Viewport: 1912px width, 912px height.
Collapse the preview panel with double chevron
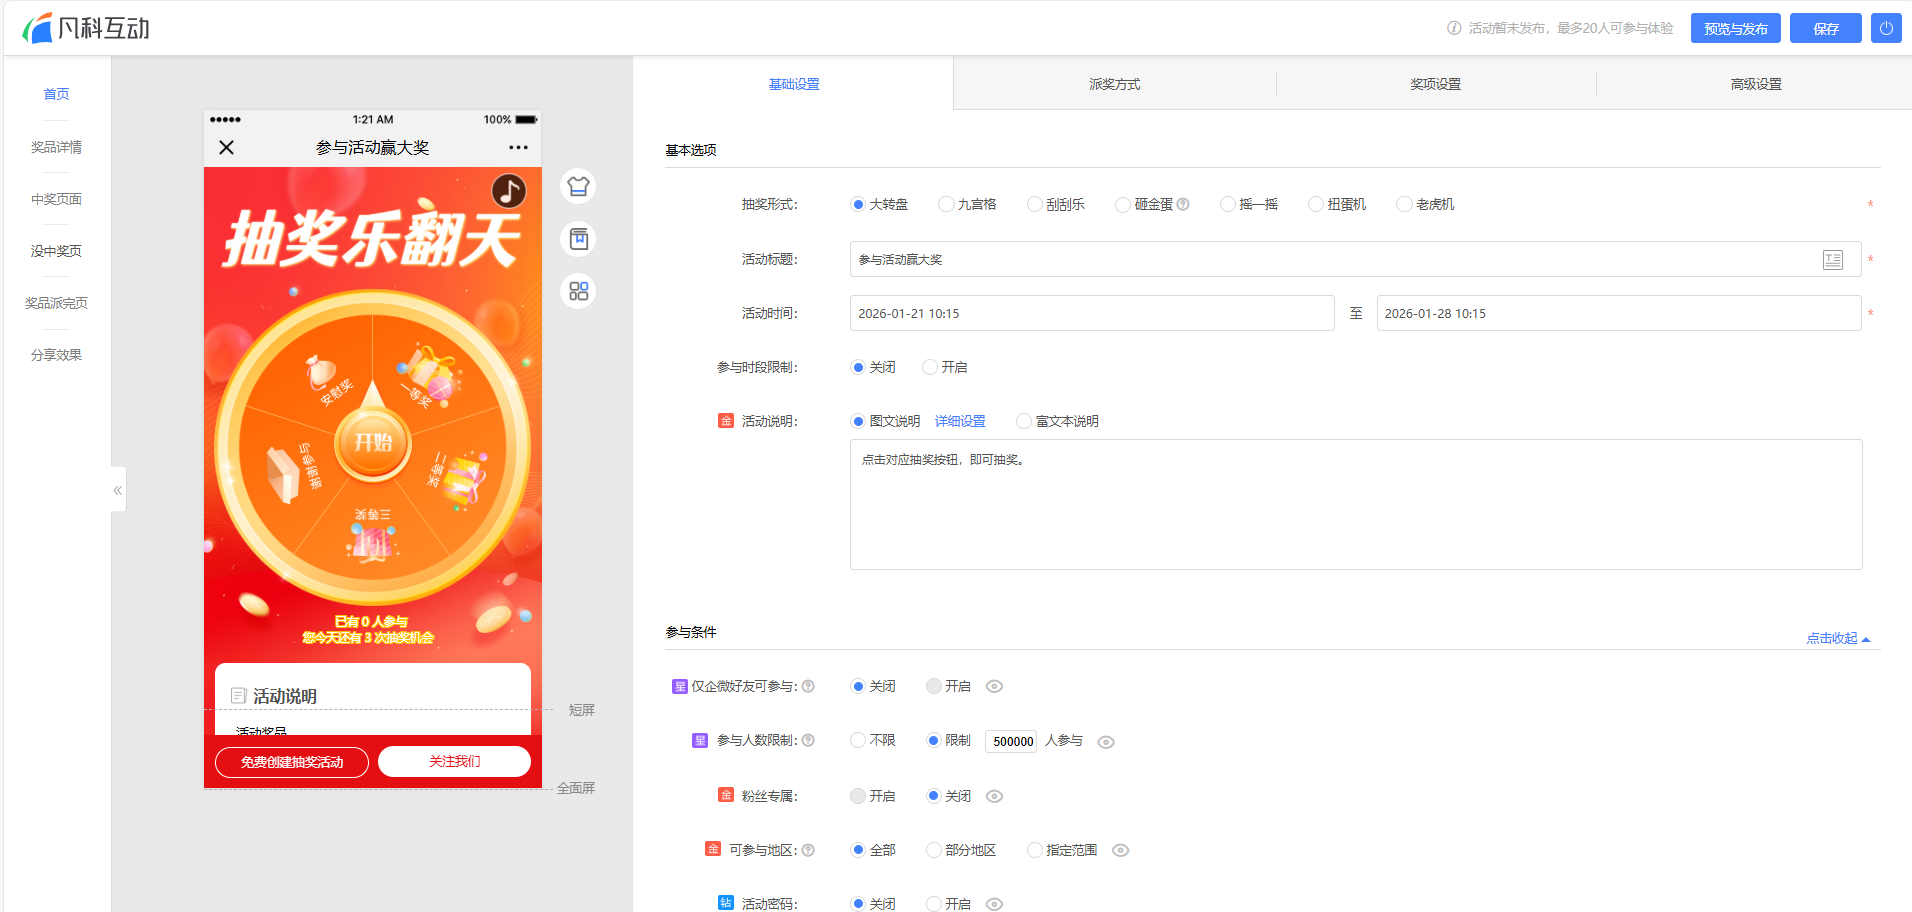[118, 490]
